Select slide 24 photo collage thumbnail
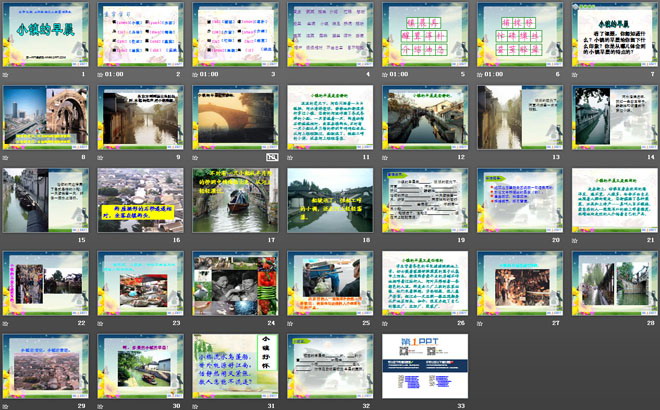 [x=235, y=283]
